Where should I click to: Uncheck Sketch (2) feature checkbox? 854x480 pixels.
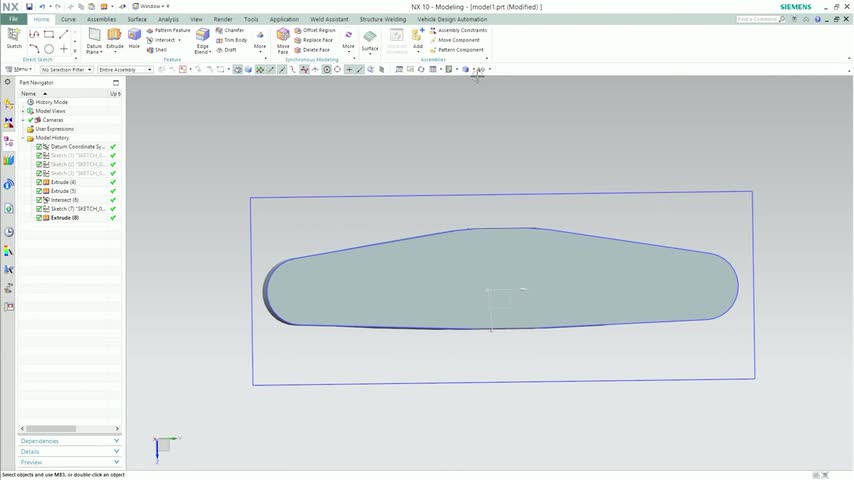pos(39,164)
